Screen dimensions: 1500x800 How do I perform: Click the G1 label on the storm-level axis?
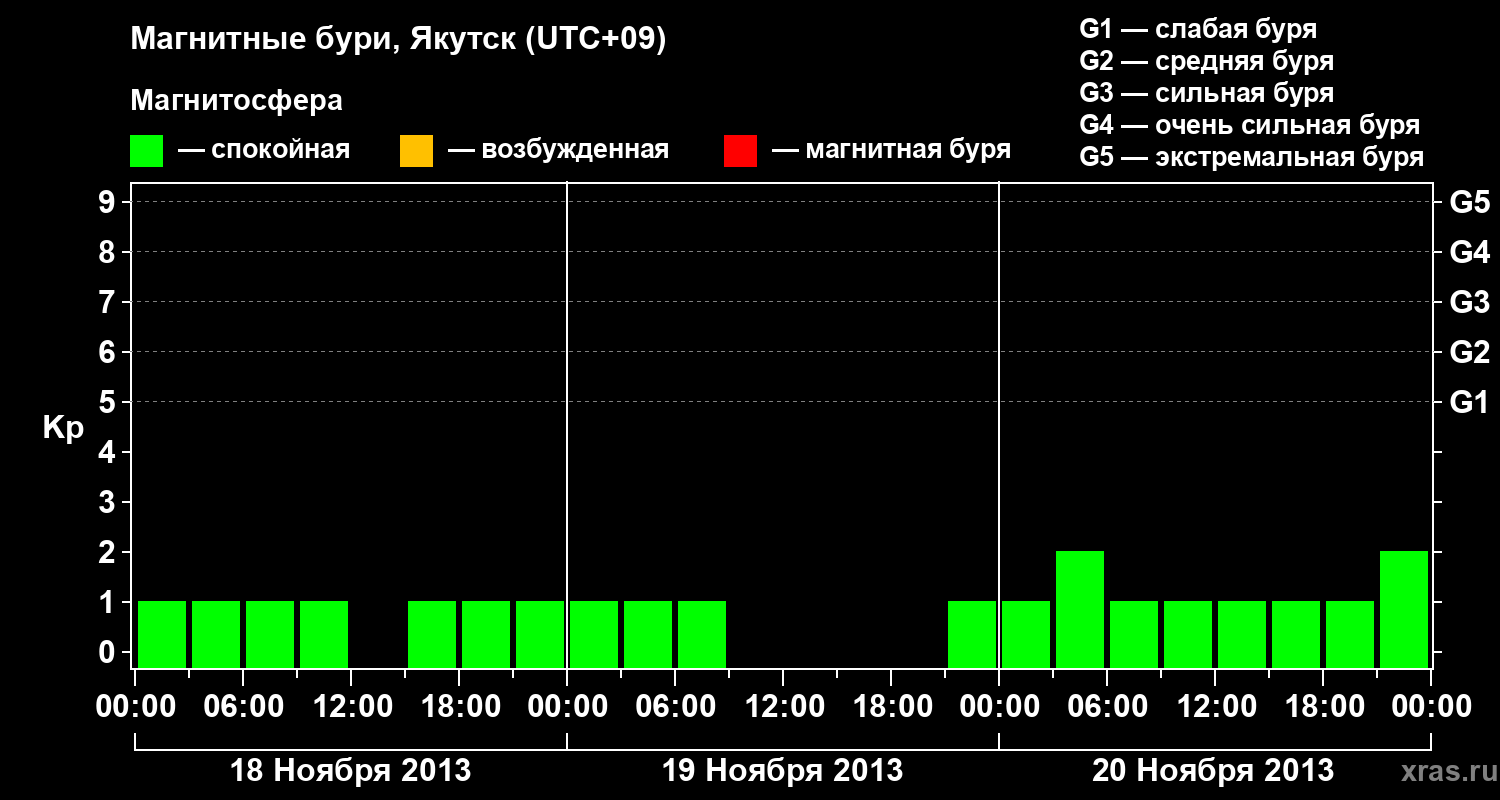pyautogui.click(x=1469, y=402)
